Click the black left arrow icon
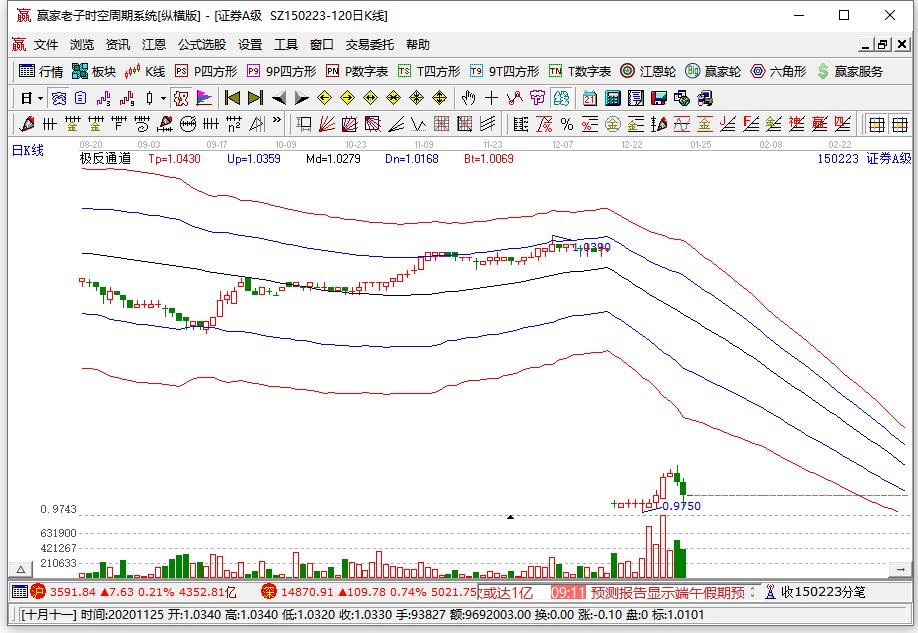The image size is (918, 633). 279,98
